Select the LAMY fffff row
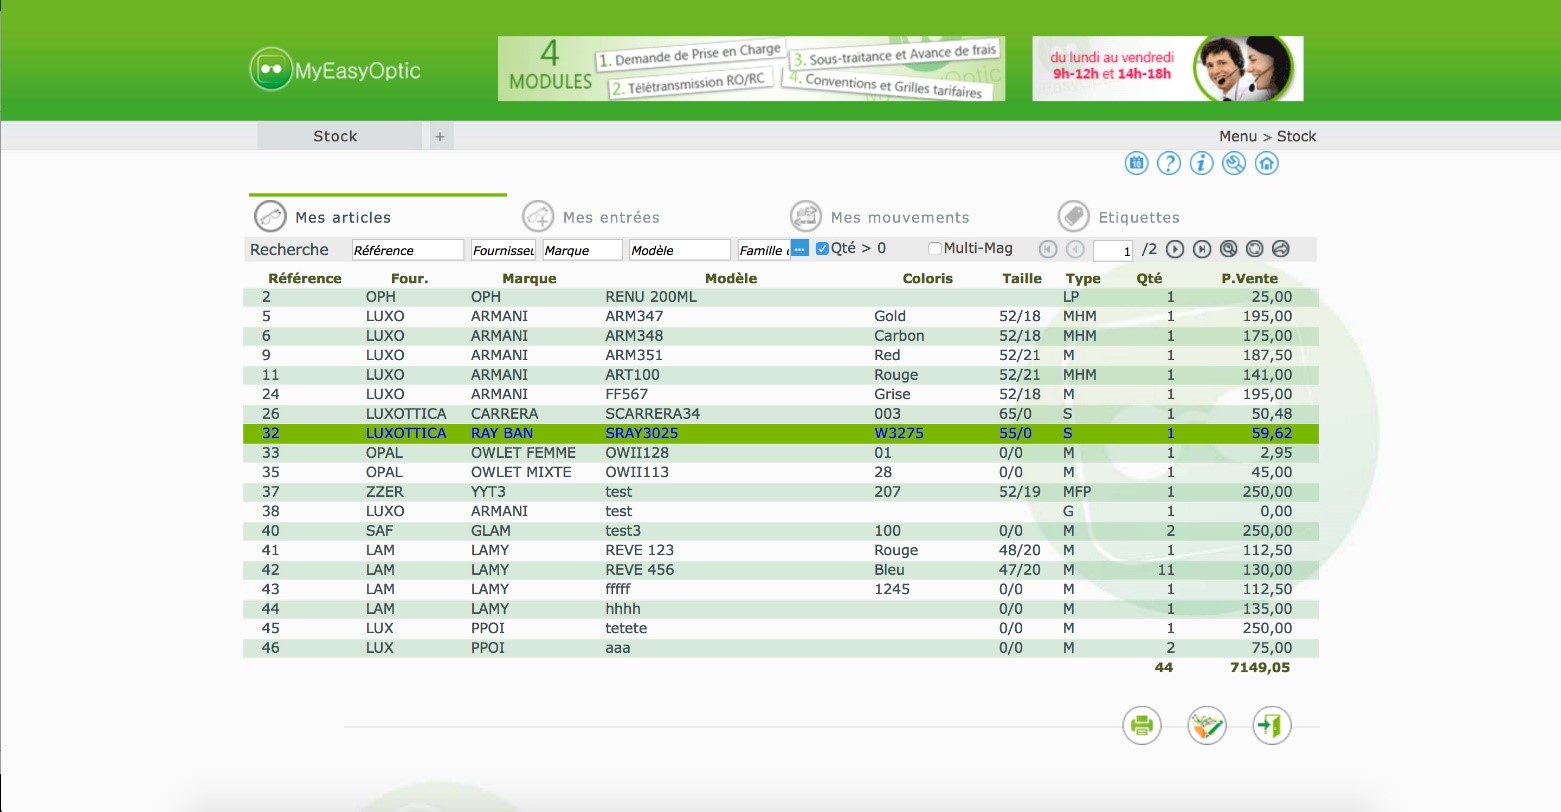Image resolution: width=1561 pixels, height=812 pixels. 780,589
